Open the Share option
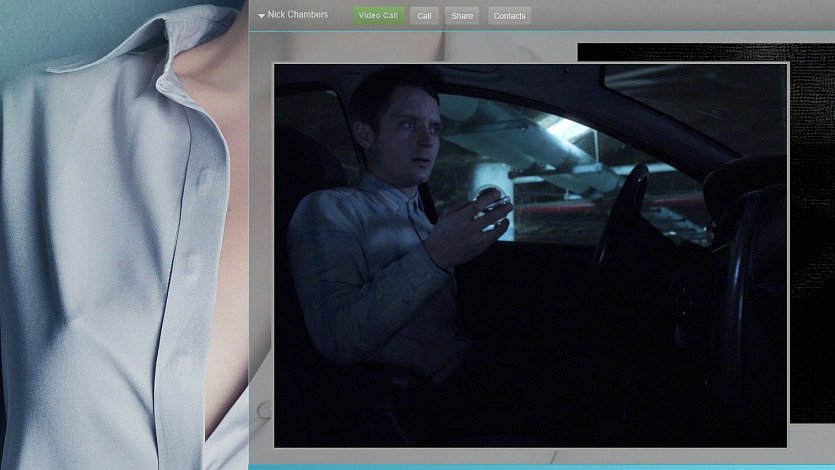 [x=461, y=16]
